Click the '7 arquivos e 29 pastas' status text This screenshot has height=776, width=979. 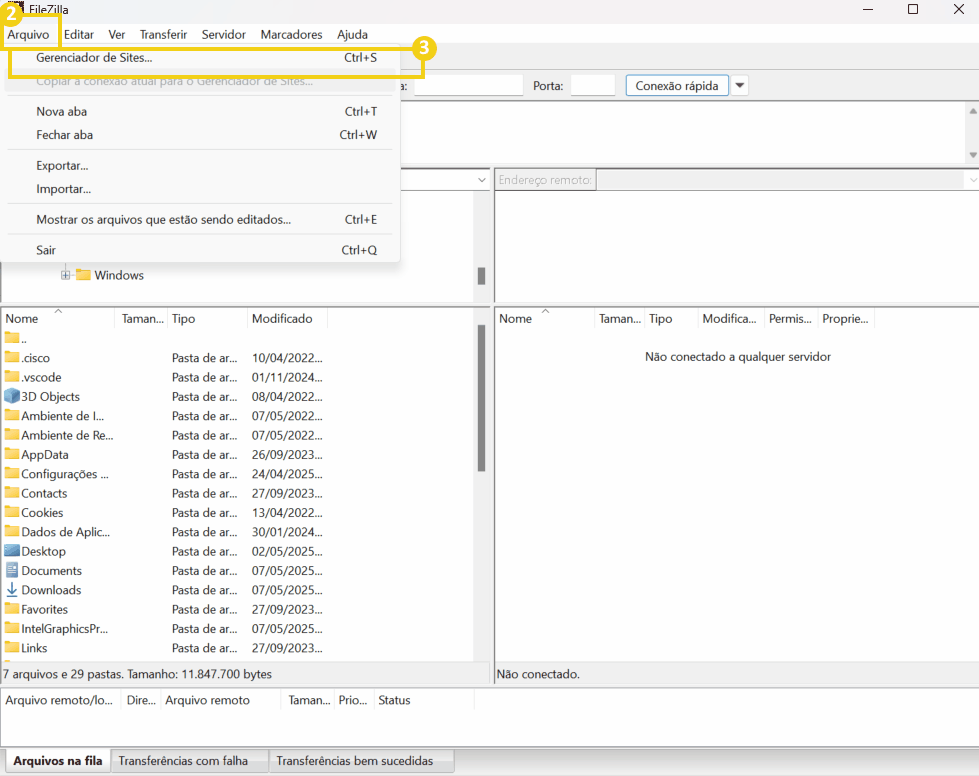pyautogui.click(x=137, y=674)
